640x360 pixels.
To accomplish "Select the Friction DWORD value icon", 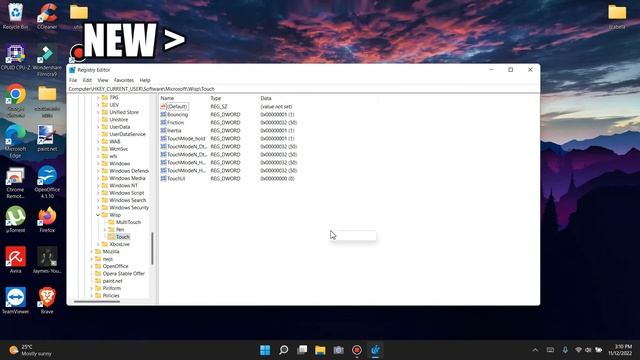I will pos(163,122).
